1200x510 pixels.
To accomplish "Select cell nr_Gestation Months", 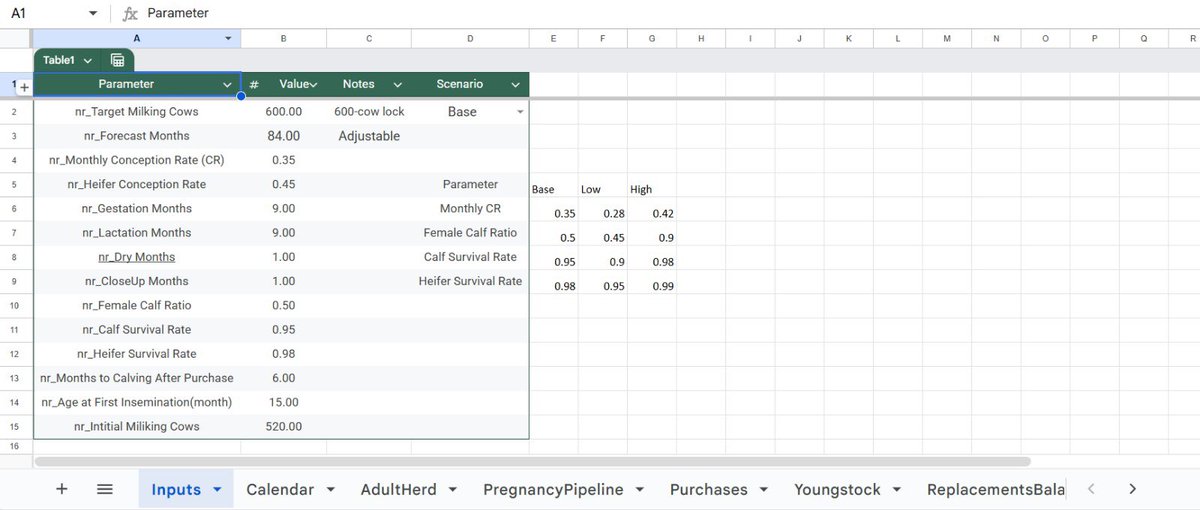I will [137, 208].
